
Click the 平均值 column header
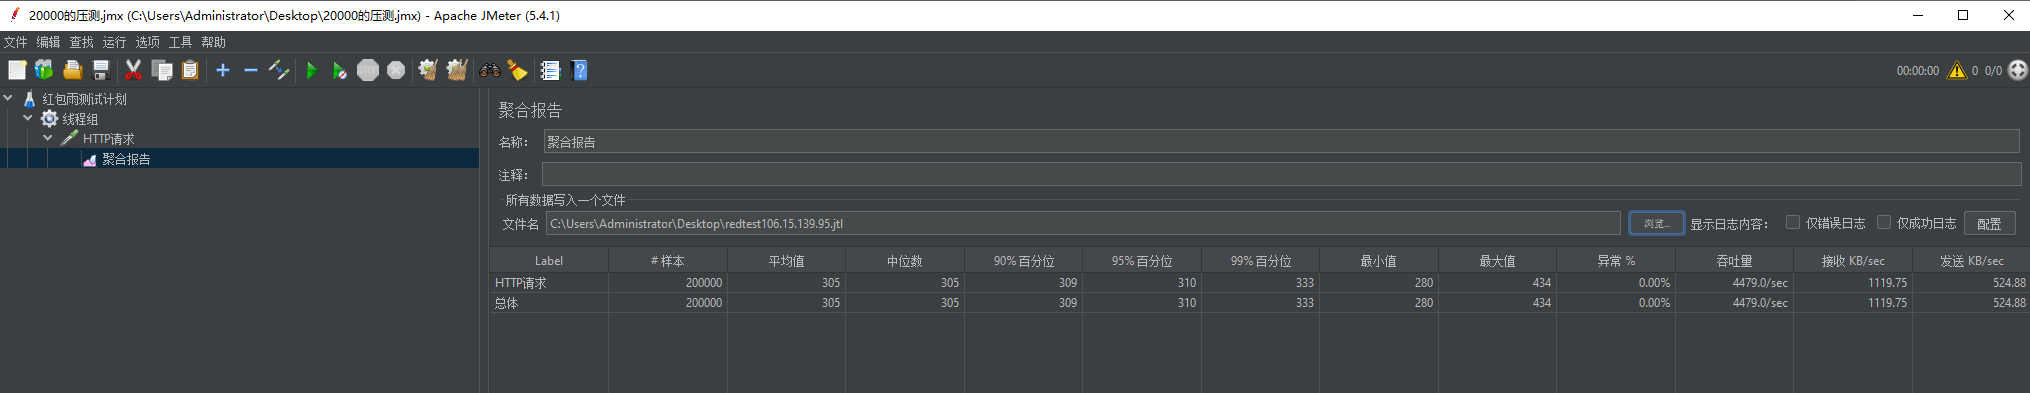786,260
